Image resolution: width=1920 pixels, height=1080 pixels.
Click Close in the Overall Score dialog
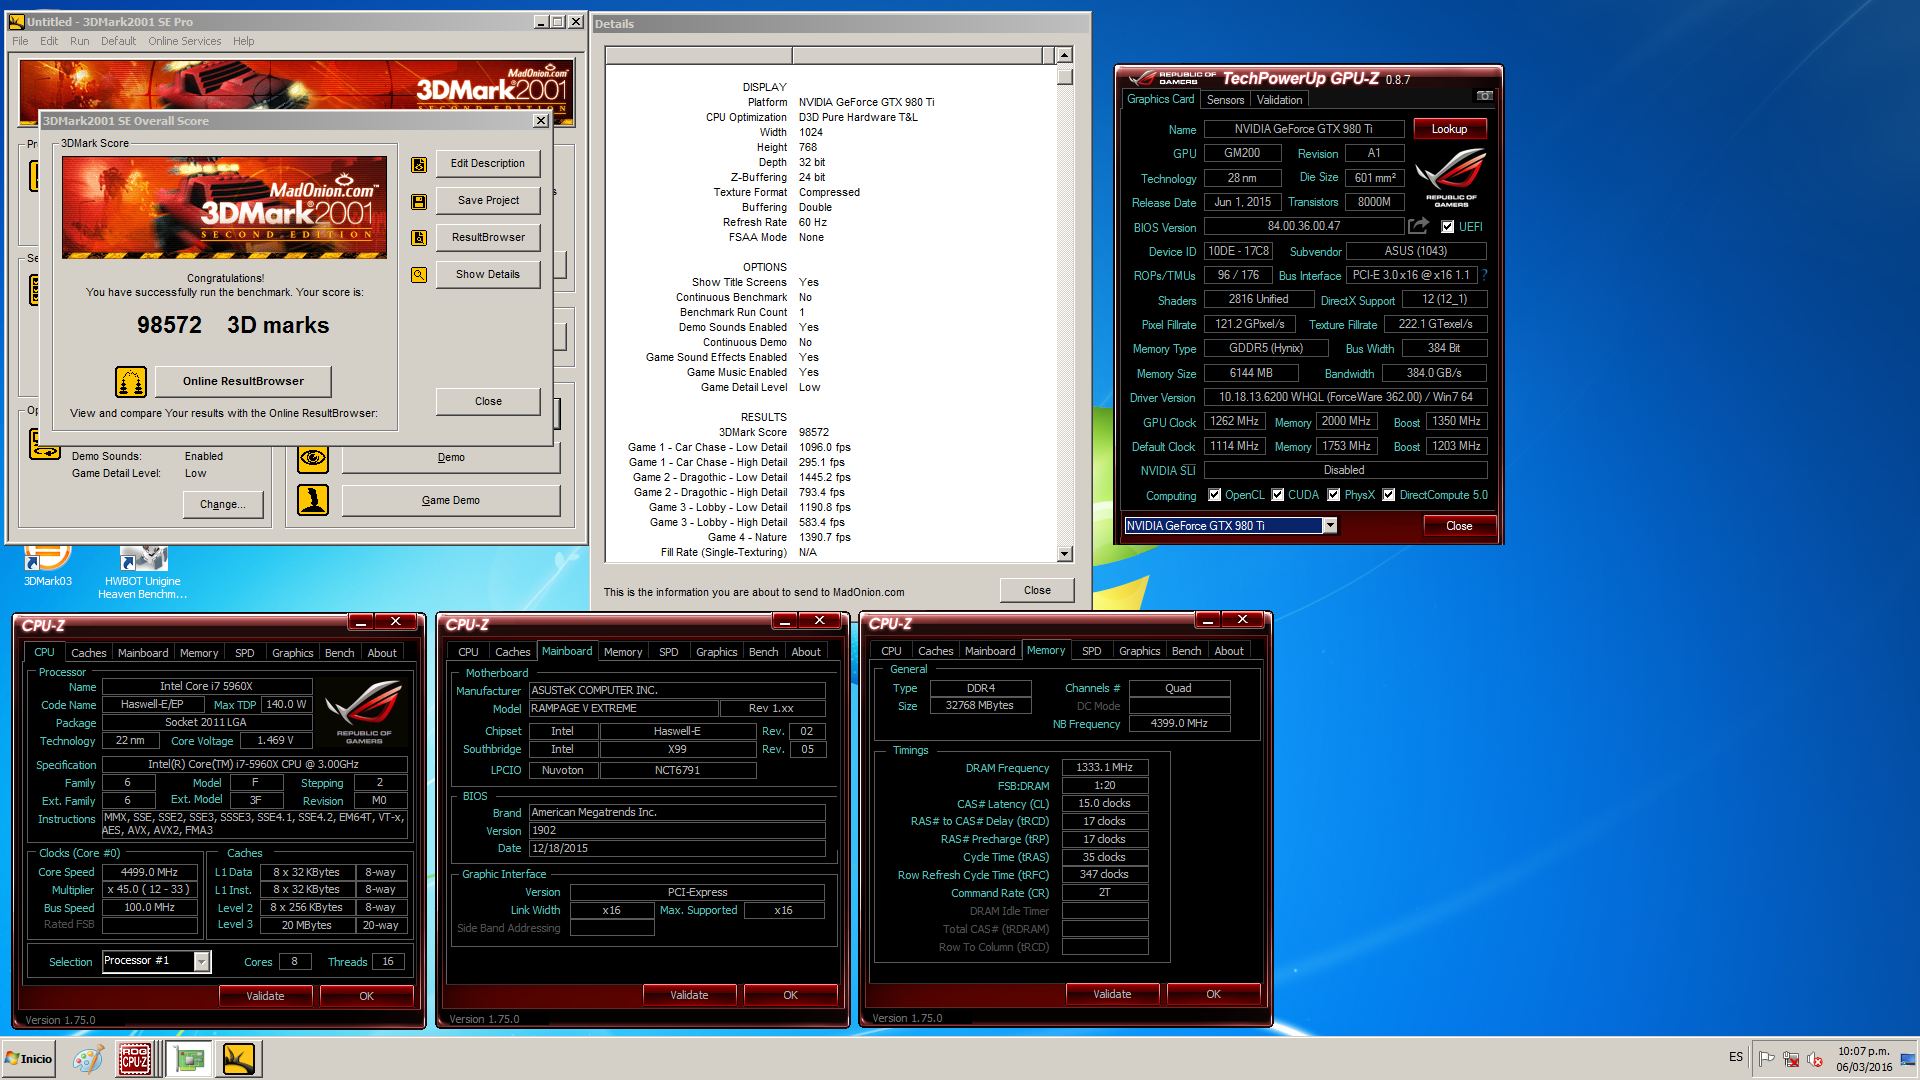488,402
